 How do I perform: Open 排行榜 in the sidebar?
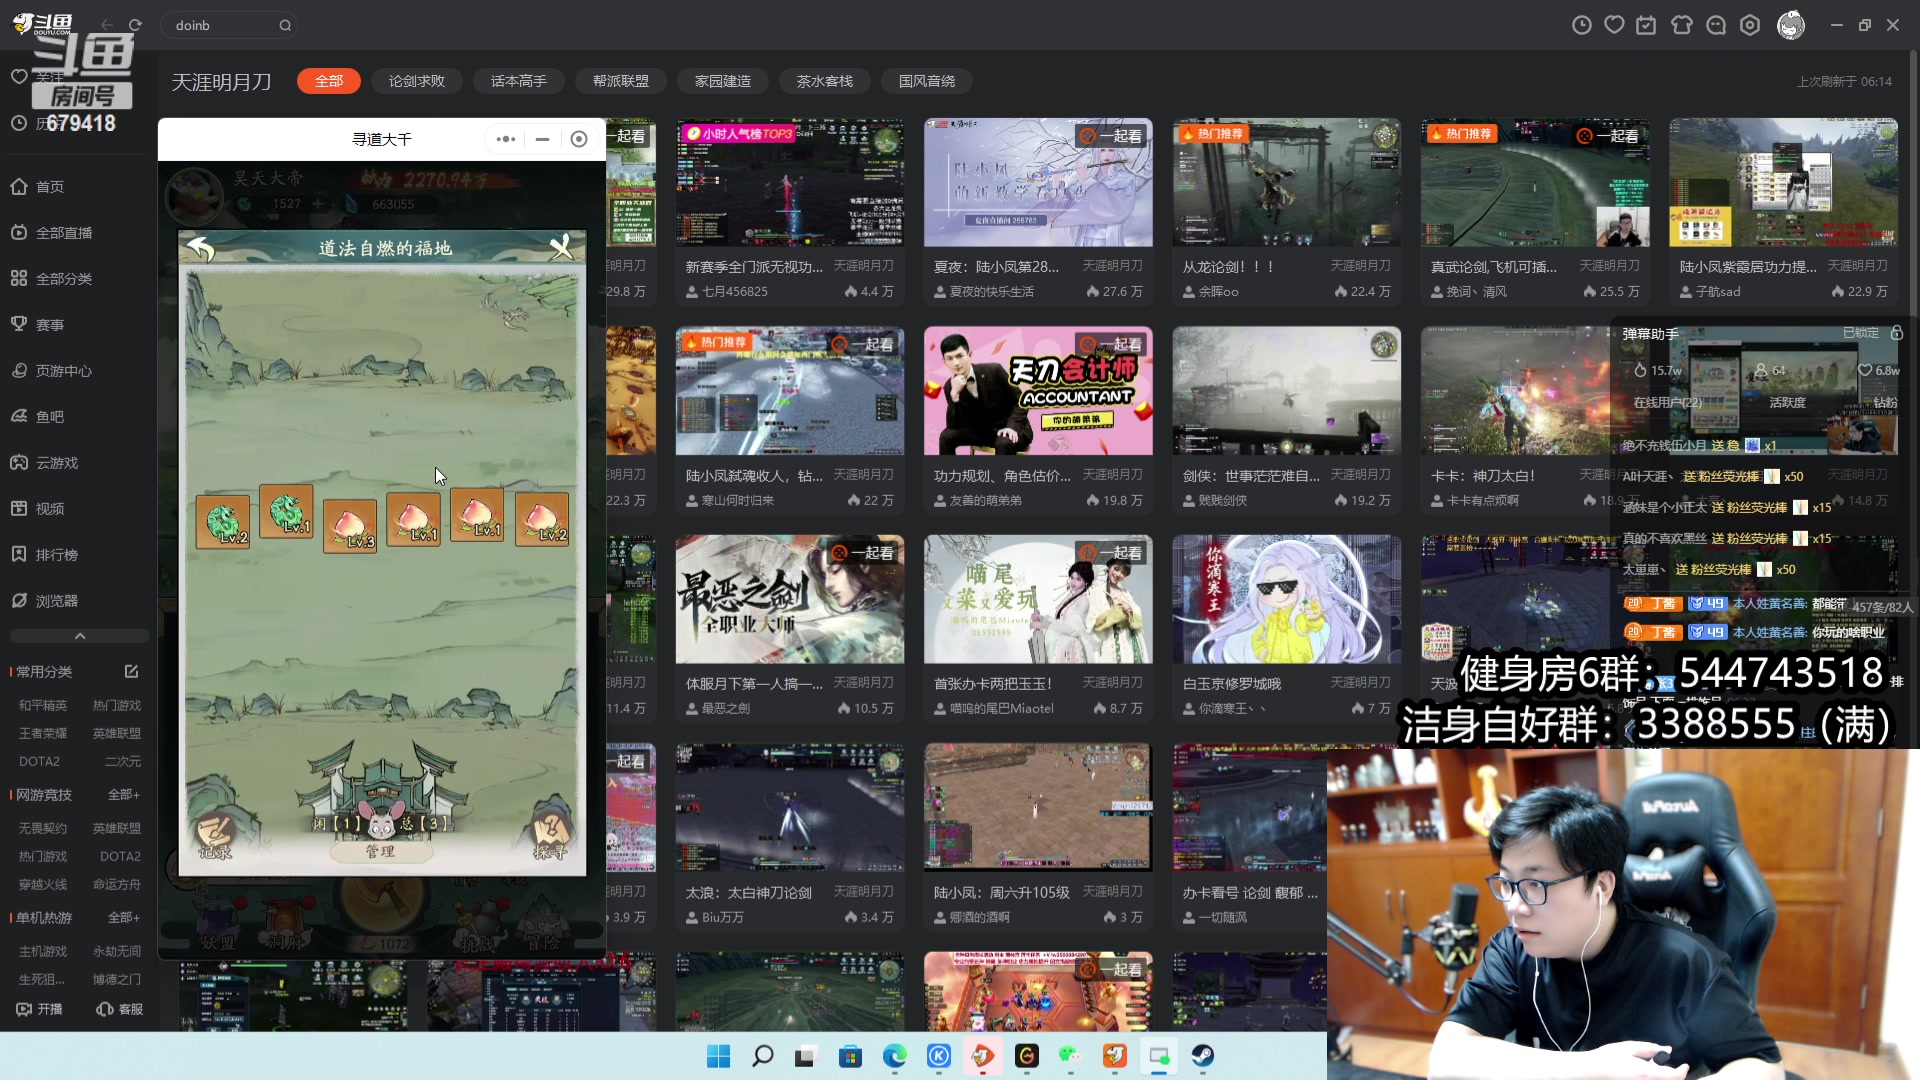click(45, 555)
